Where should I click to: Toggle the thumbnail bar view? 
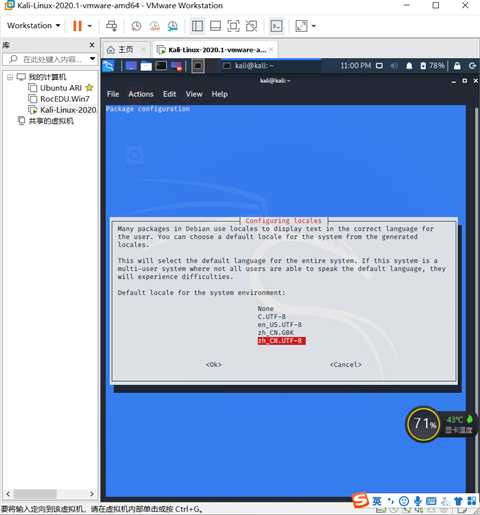215,26
